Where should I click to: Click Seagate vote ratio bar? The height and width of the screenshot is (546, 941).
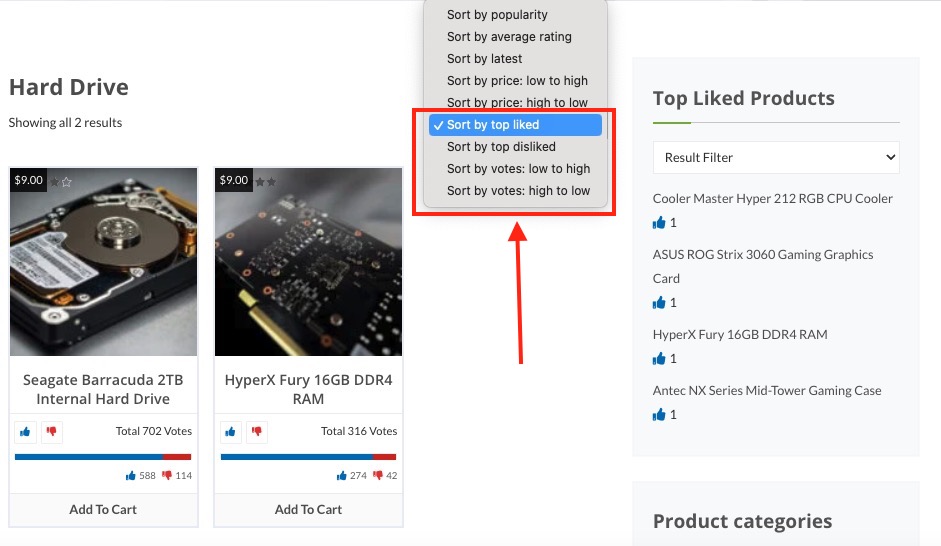(x=103, y=457)
